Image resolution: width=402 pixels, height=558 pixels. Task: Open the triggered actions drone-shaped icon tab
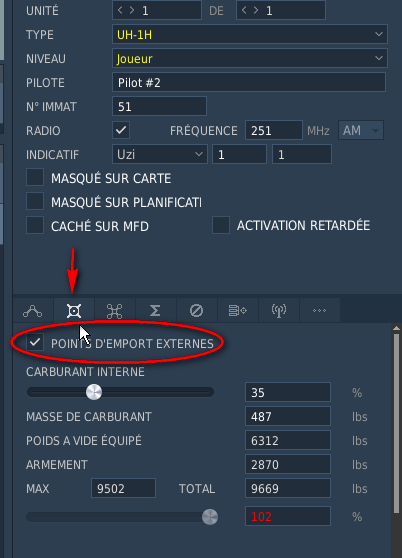click(x=115, y=311)
